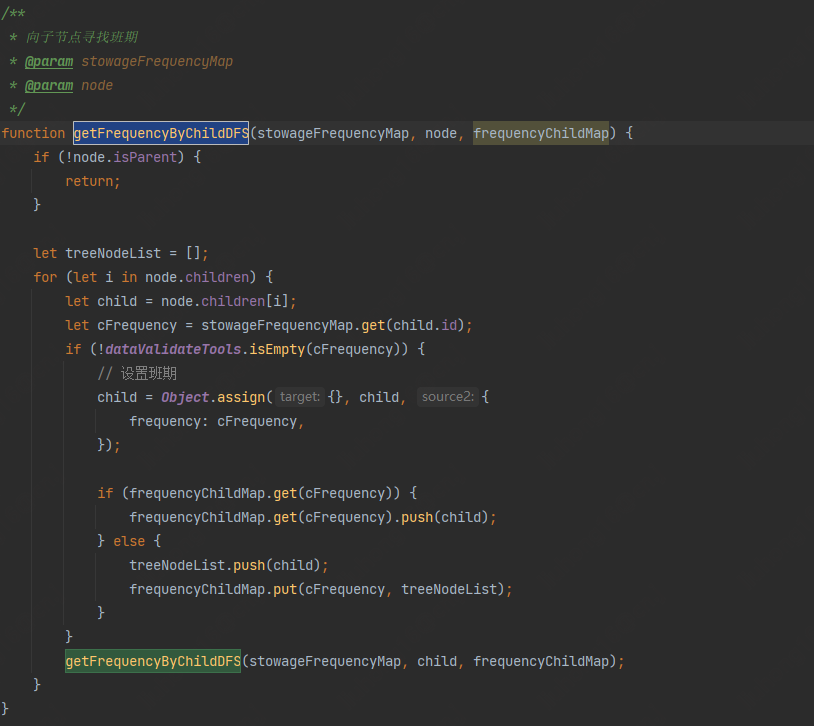814x726 pixels.
Task: Click the recursive getFrequencyByChildDFS call
Action: [x=153, y=661]
